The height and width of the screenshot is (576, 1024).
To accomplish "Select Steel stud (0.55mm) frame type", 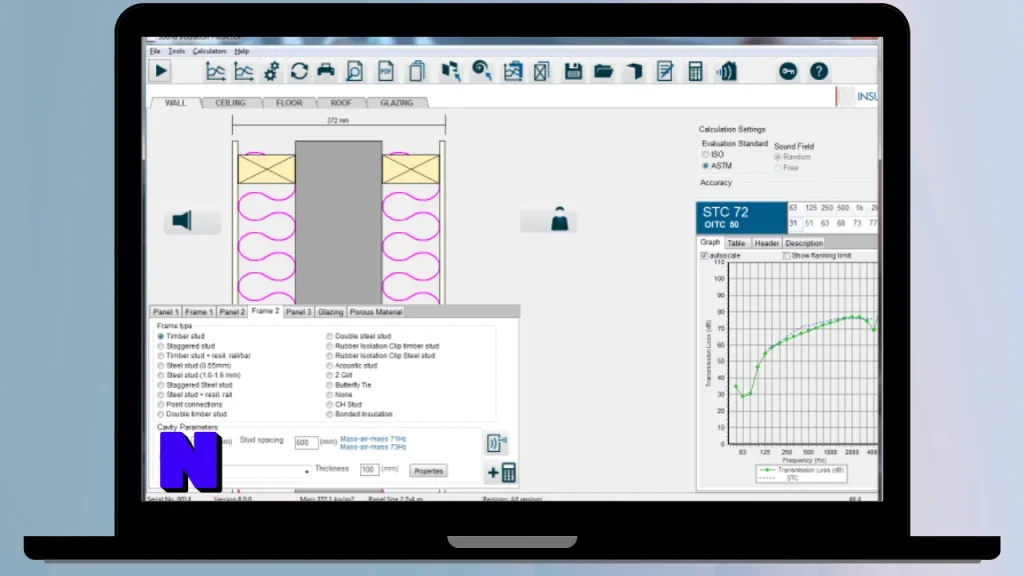I will point(161,366).
